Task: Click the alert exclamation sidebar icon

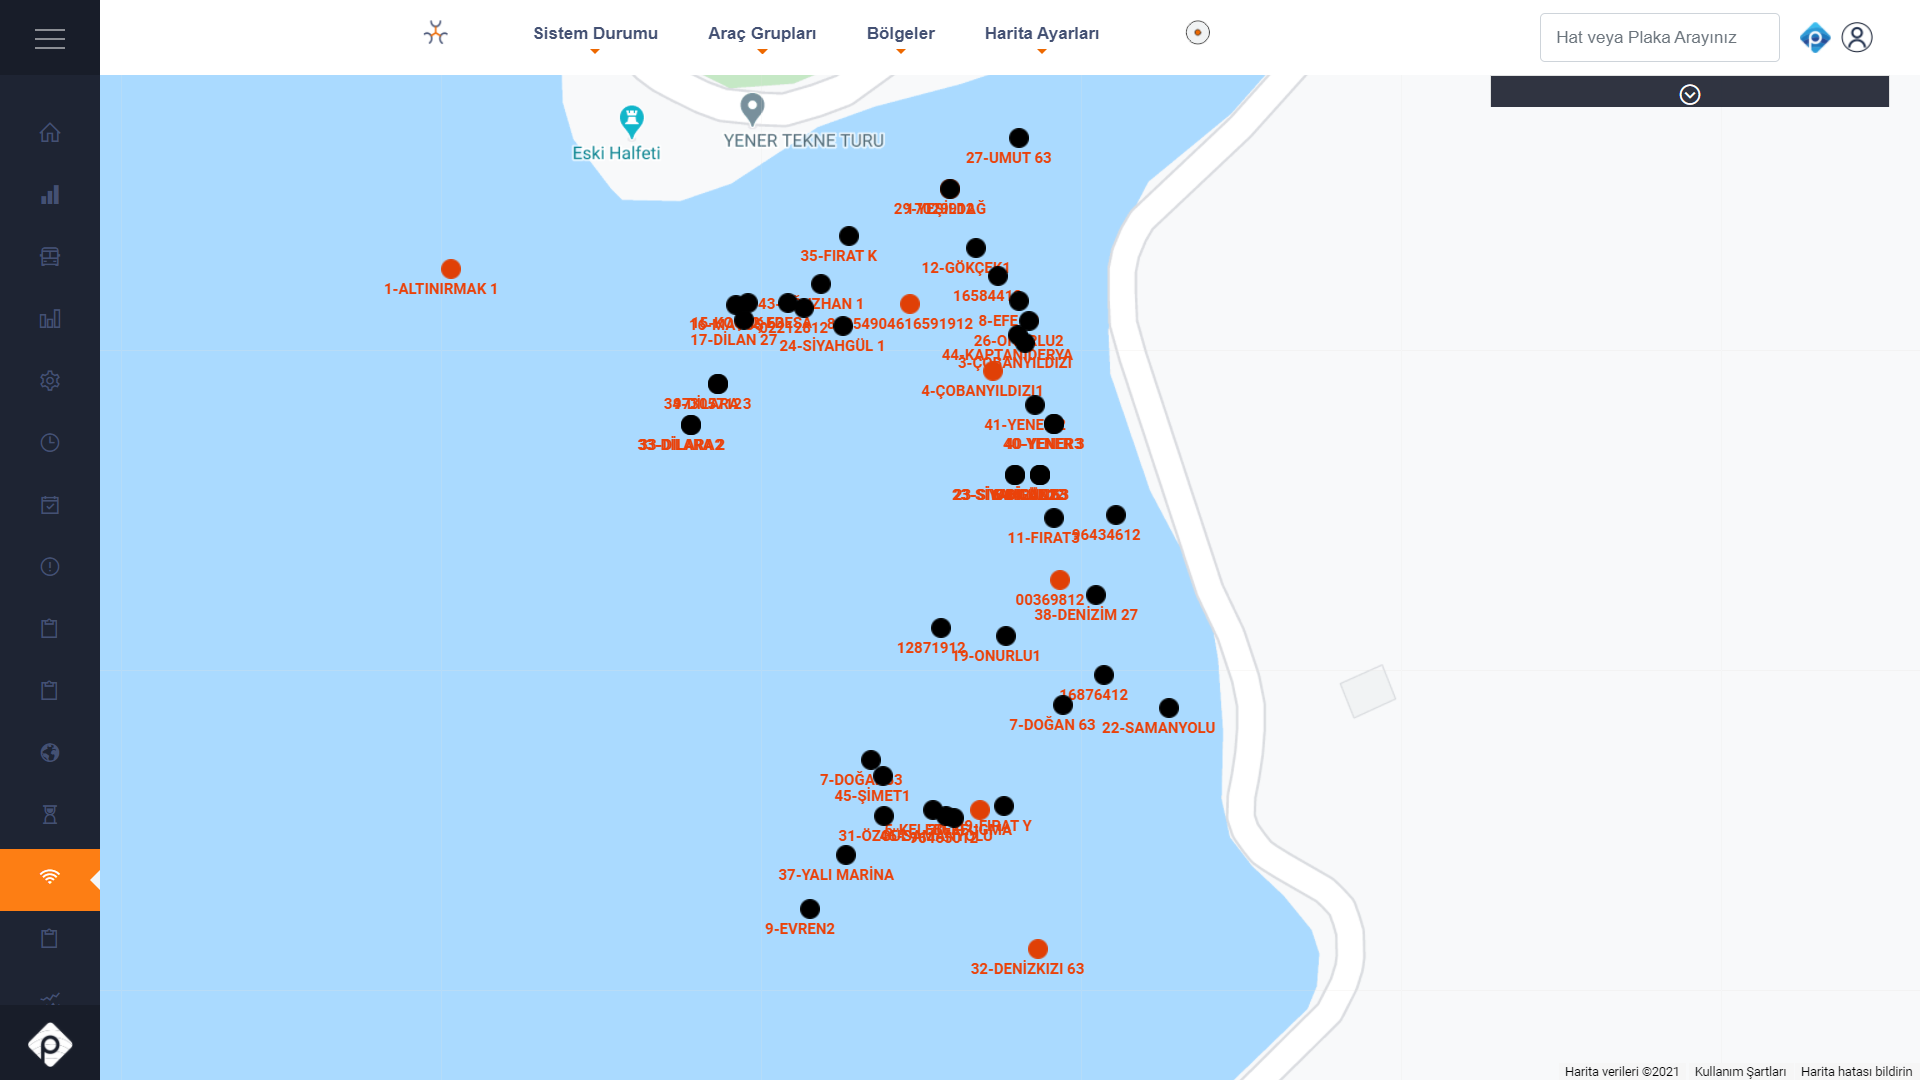Action: pos(50,567)
